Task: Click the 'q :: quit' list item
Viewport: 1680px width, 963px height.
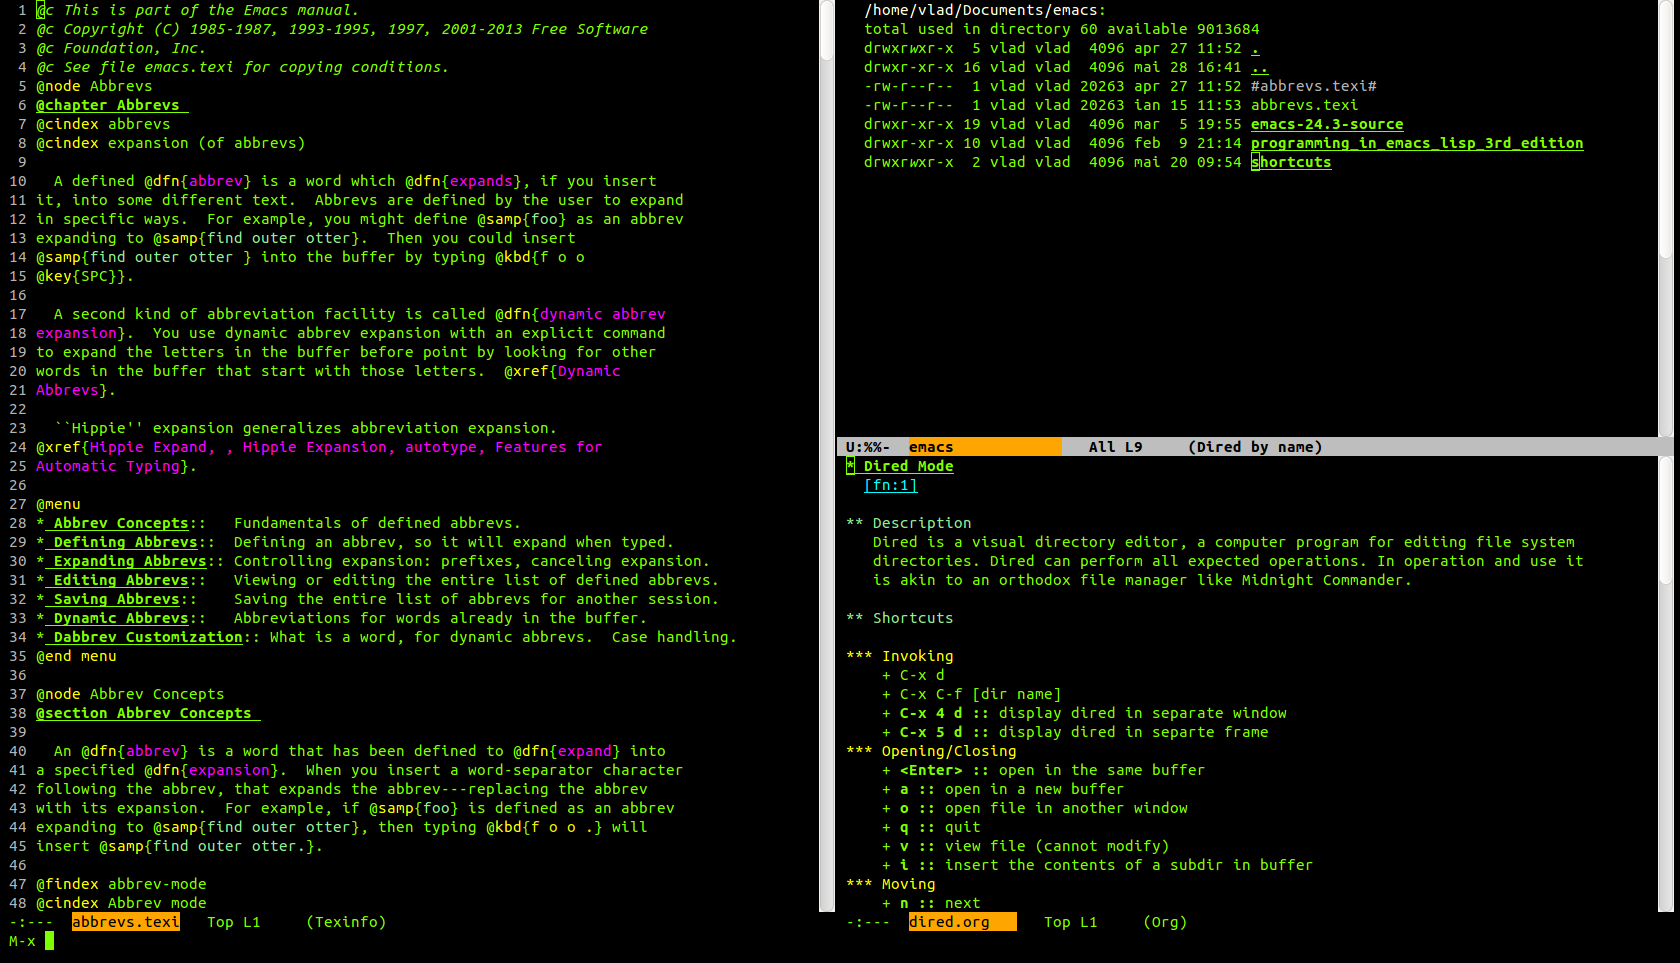Action: (x=931, y=827)
